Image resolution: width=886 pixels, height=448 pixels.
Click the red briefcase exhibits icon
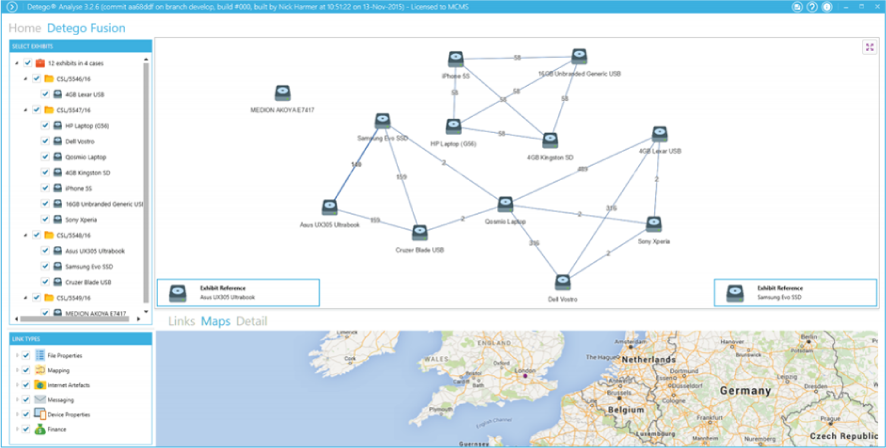point(40,63)
